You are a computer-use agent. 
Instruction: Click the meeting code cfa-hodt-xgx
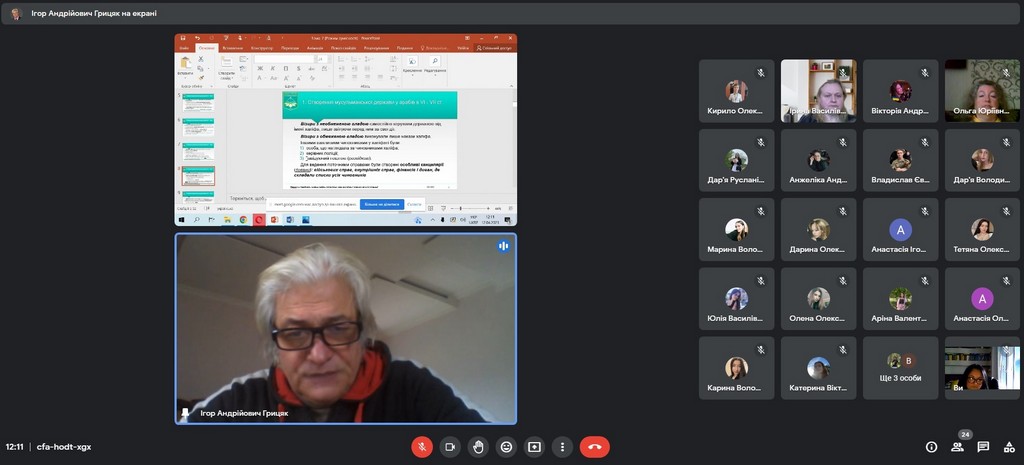coord(64,447)
